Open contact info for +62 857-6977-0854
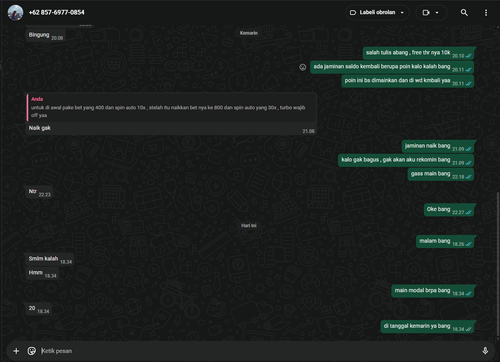 point(57,12)
